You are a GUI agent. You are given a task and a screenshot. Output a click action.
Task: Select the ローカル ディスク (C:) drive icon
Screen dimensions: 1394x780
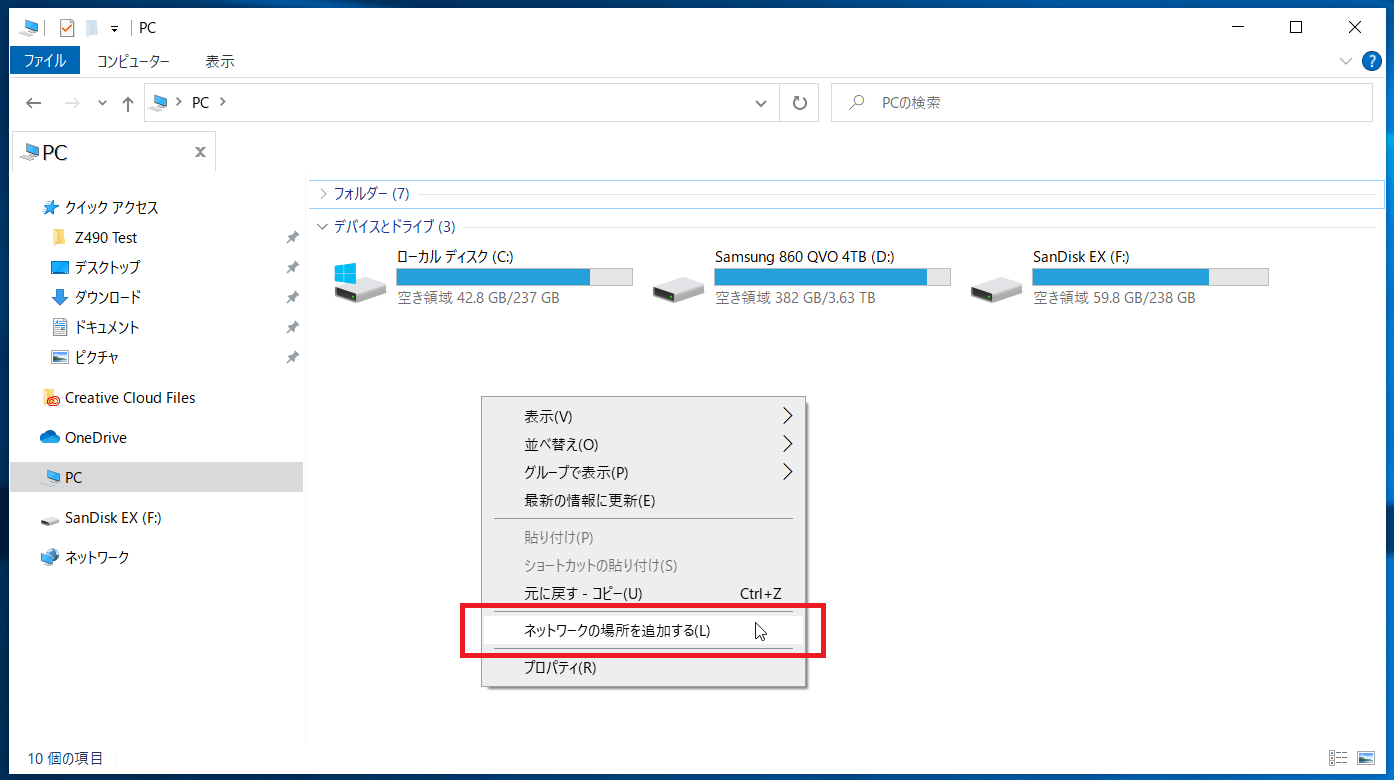pyautogui.click(x=360, y=282)
